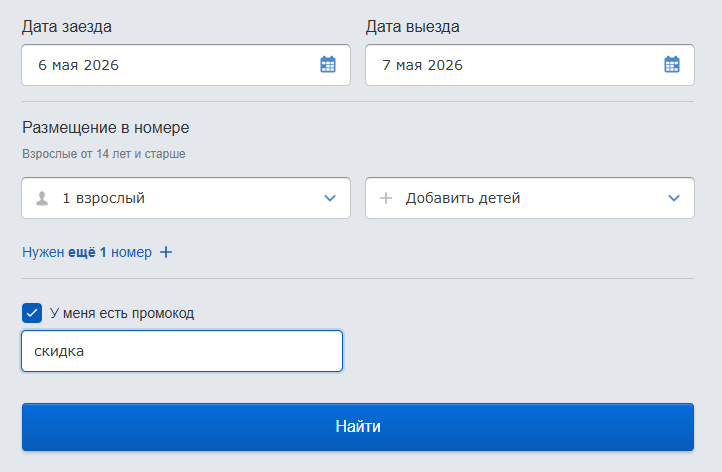
Task: Uncheck the "У меня есть промокод" checkbox
Action: click(32, 313)
